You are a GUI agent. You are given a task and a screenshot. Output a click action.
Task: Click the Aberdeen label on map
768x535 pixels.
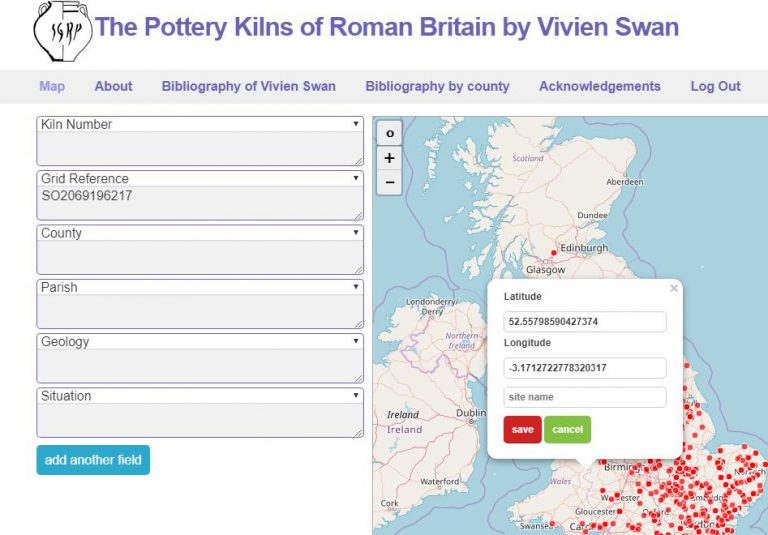point(624,182)
